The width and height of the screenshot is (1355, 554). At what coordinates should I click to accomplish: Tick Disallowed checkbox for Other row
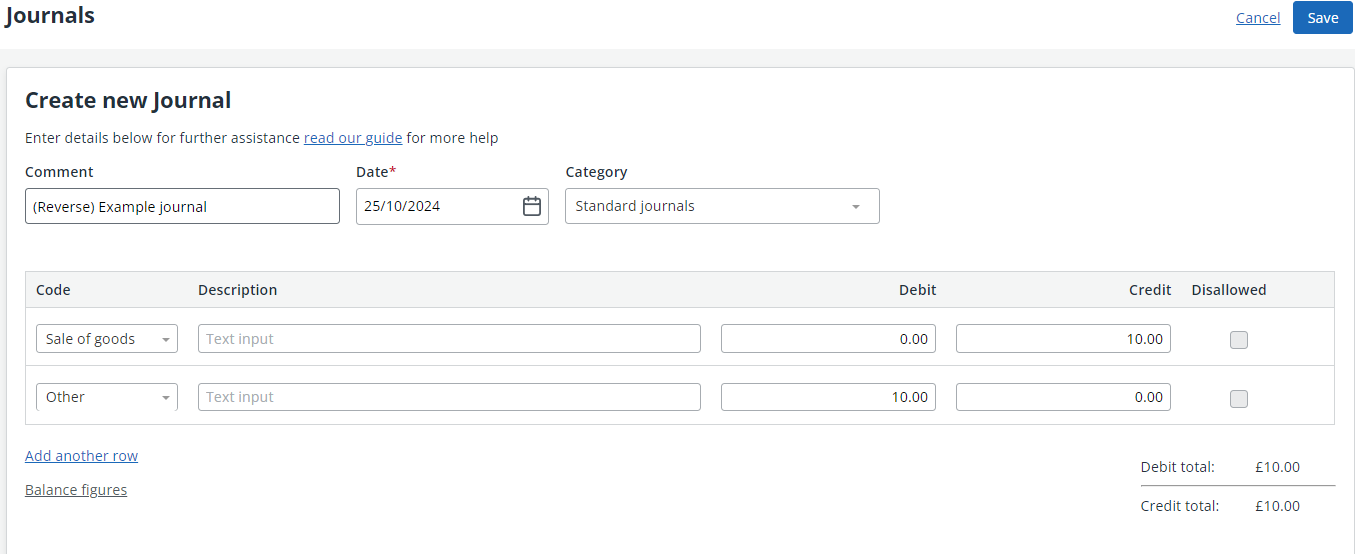pyautogui.click(x=1239, y=399)
